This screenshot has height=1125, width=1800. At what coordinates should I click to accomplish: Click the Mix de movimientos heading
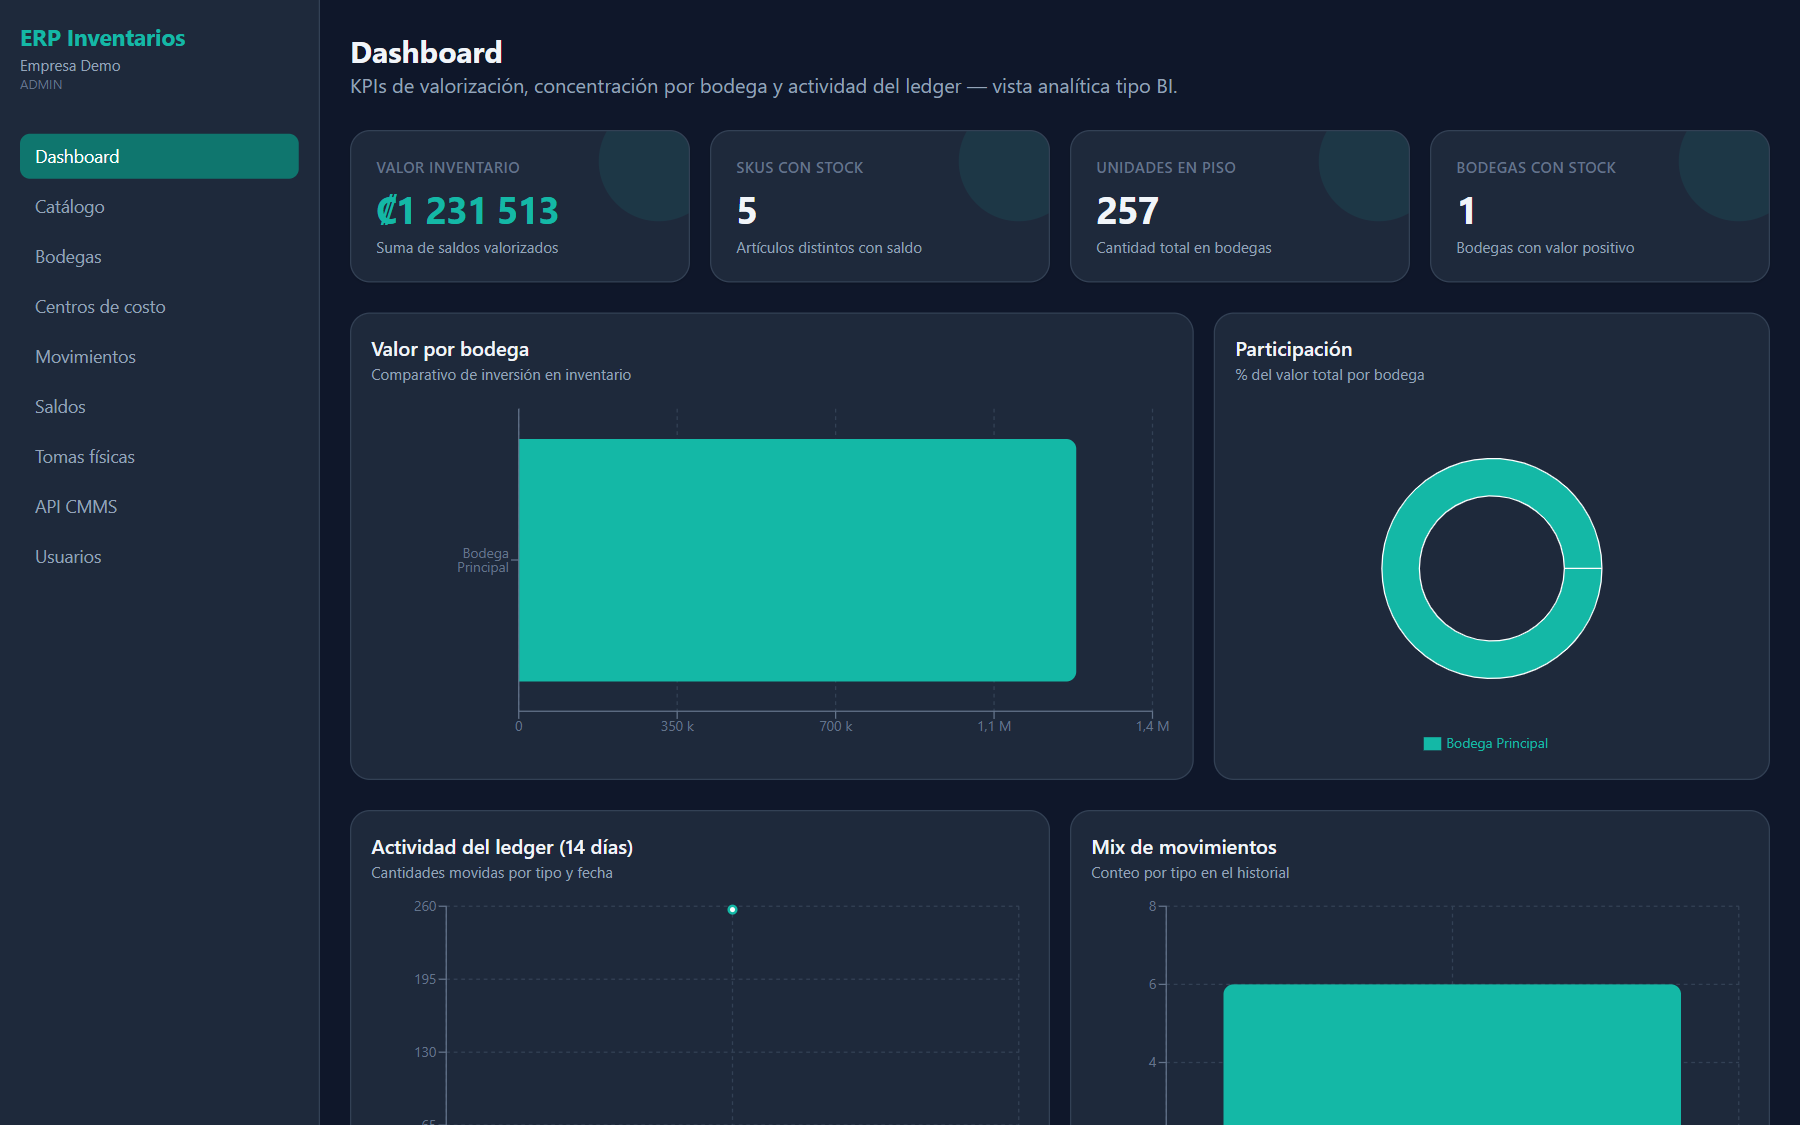tap(1184, 847)
